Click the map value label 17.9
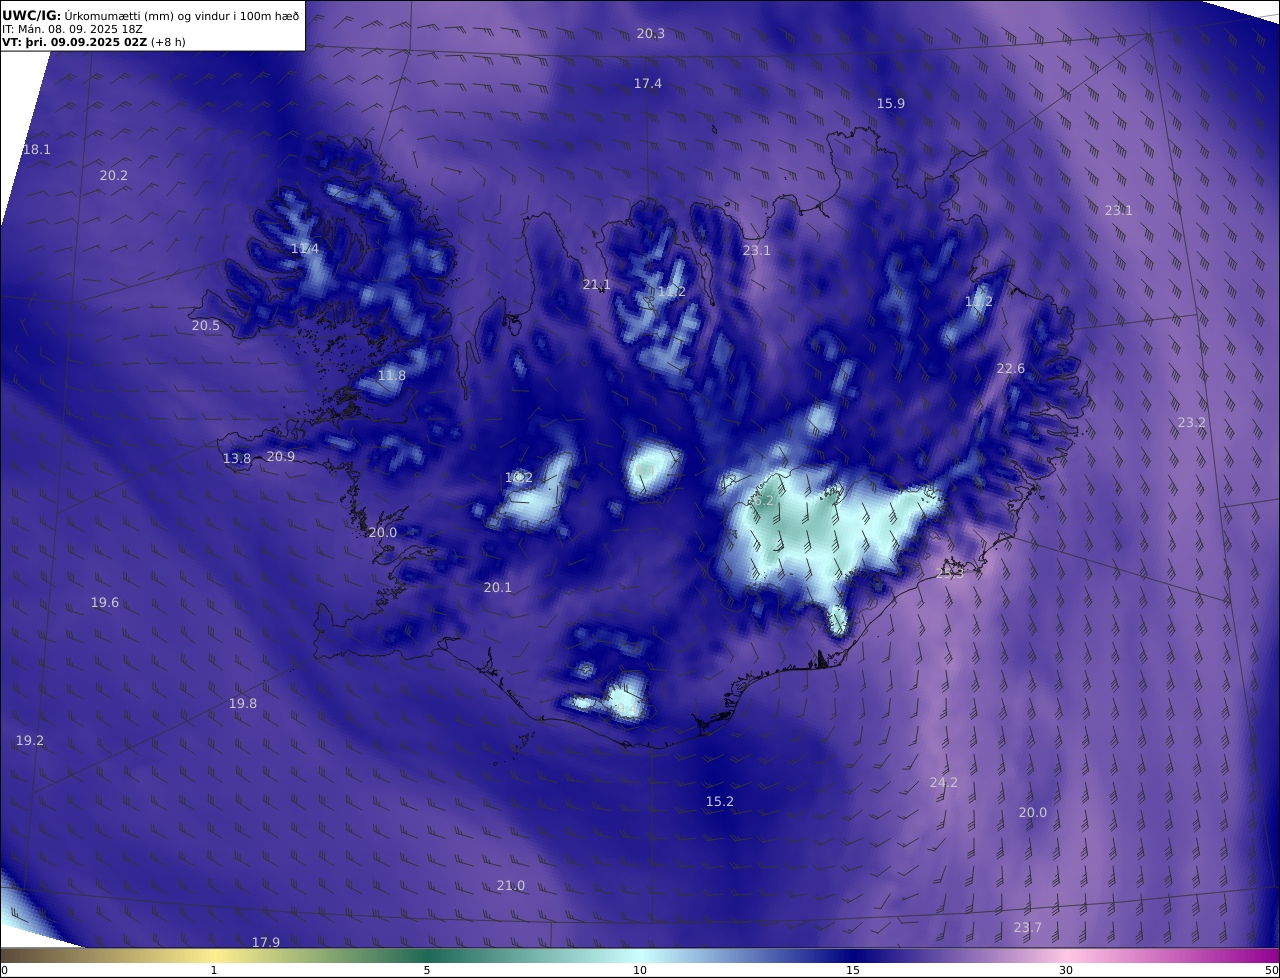This screenshot has height=978, width=1280. 265,942
